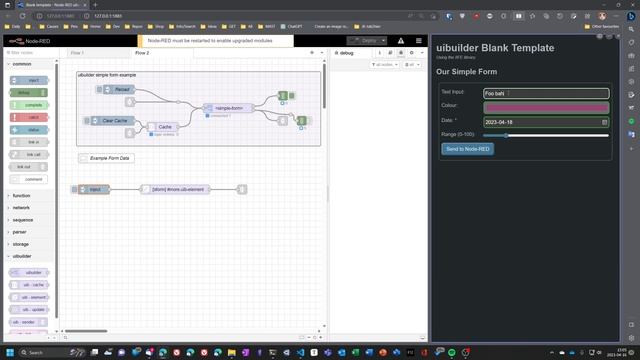Open Visual Studio Code from the taskbar
The image size is (640, 360).
[300, 352]
